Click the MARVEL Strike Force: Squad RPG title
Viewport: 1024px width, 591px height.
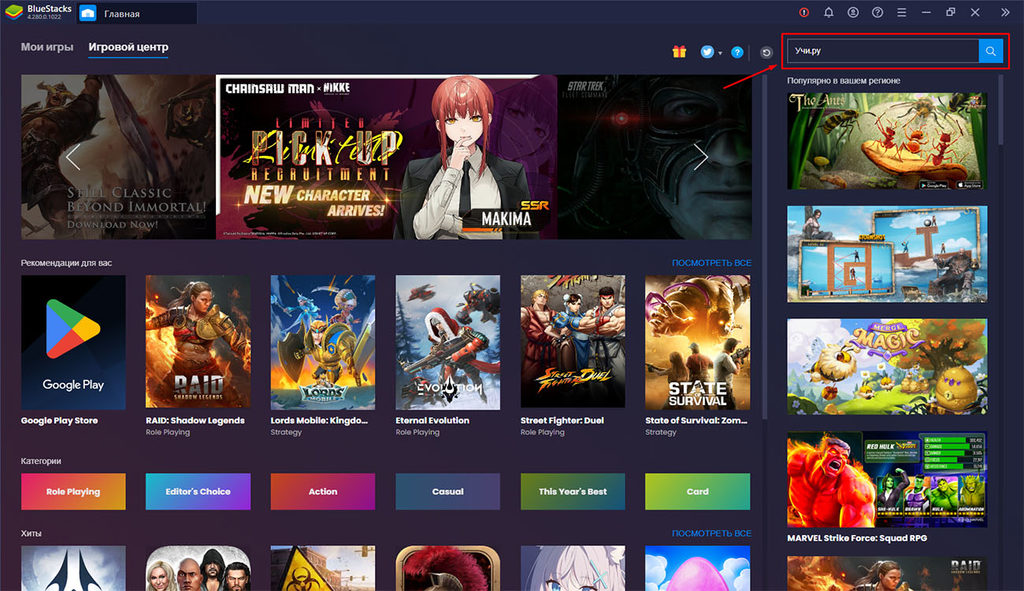click(857, 538)
